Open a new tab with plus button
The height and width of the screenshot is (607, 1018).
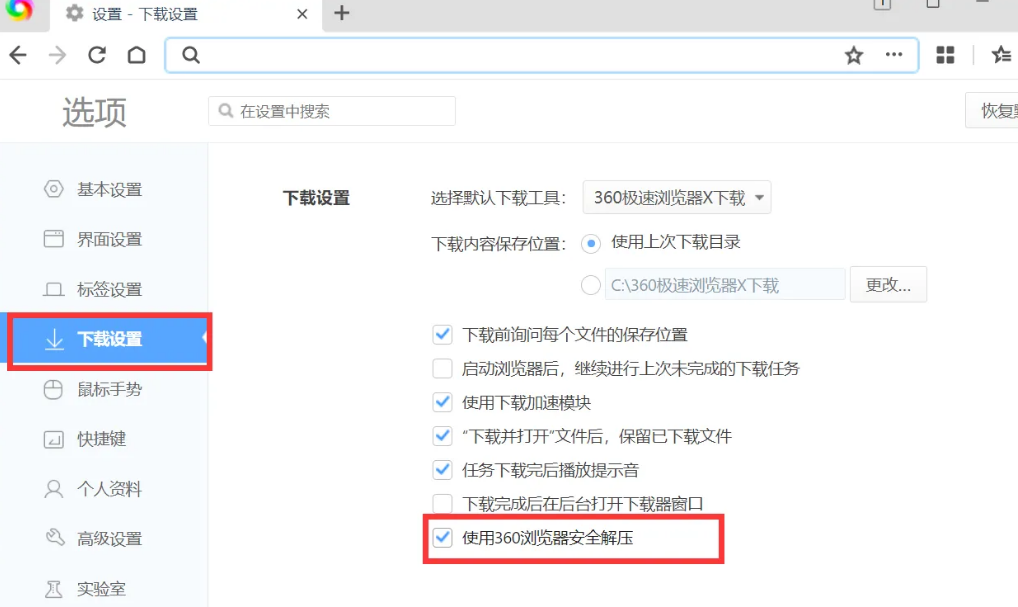coord(341,13)
